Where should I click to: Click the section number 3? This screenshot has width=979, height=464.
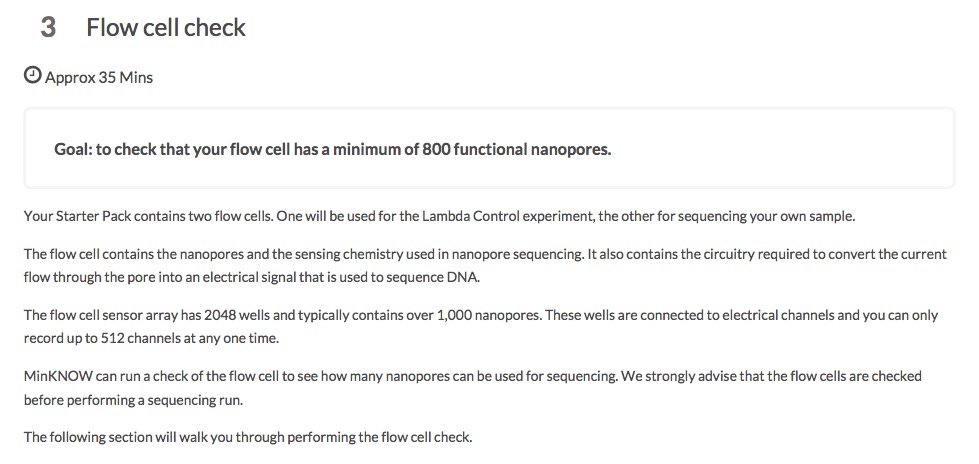click(x=48, y=28)
